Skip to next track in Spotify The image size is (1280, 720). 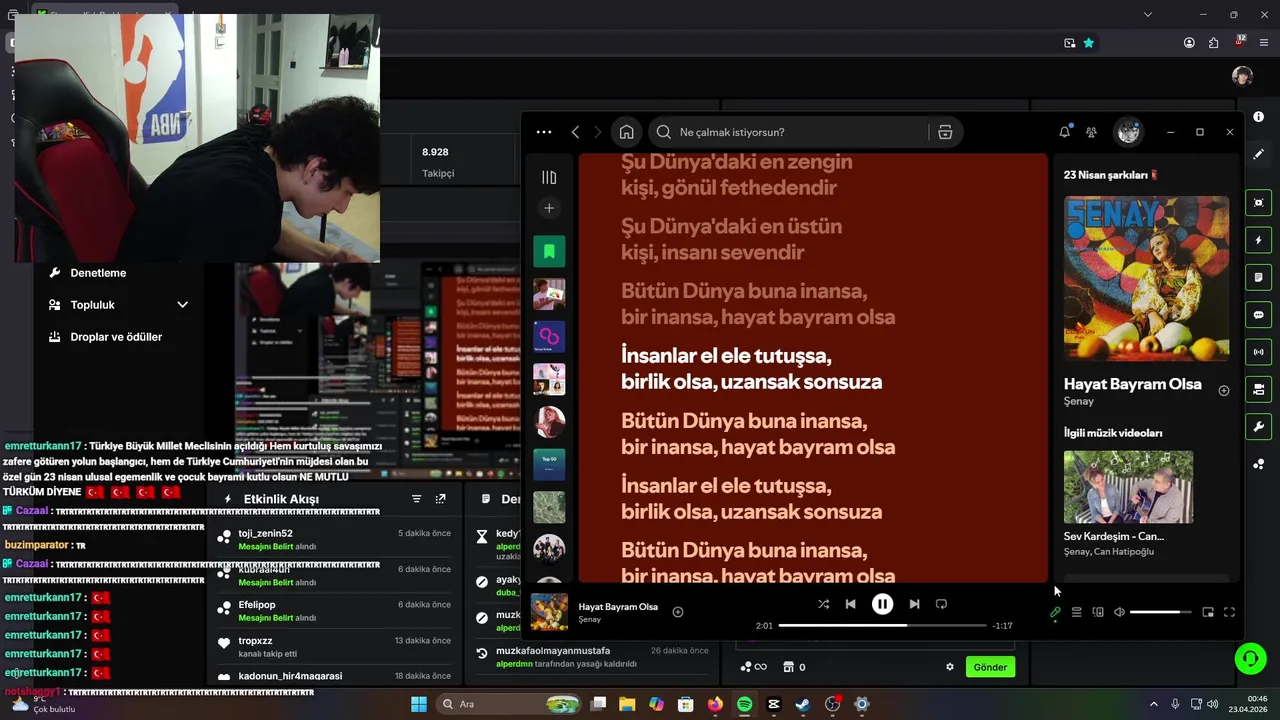(914, 604)
